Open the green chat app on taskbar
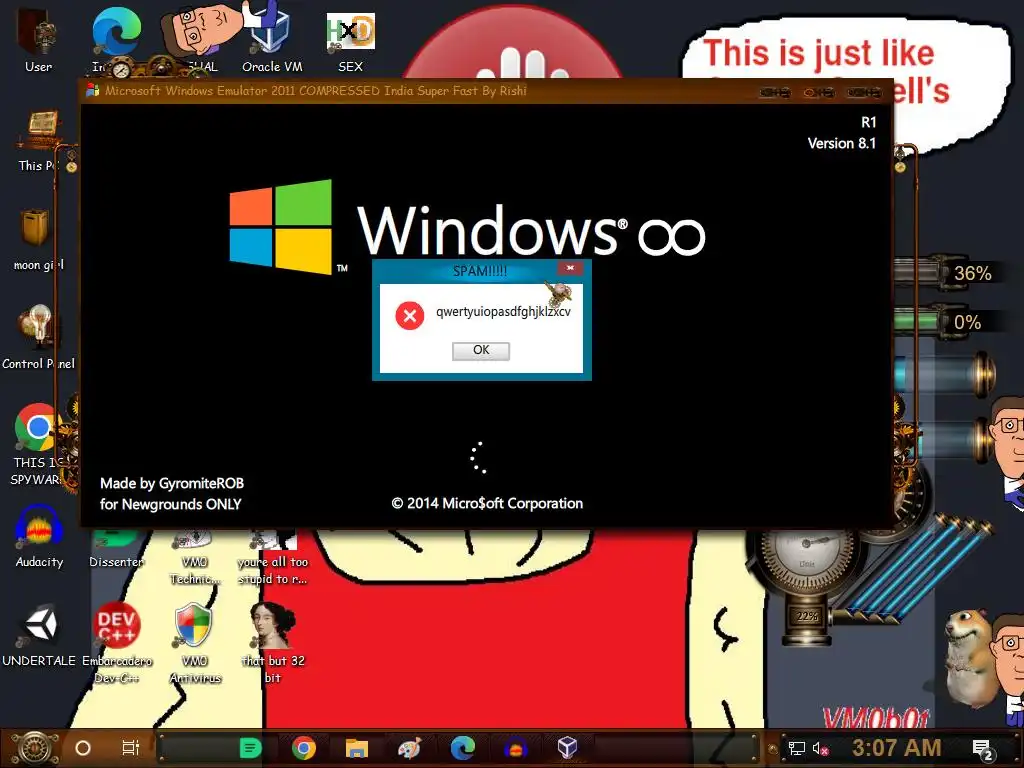The height and width of the screenshot is (768, 1024). [x=250, y=748]
